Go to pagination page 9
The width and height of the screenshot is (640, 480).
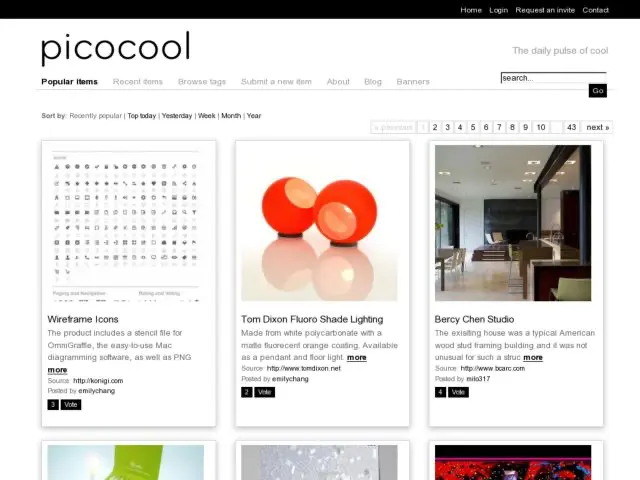526,127
